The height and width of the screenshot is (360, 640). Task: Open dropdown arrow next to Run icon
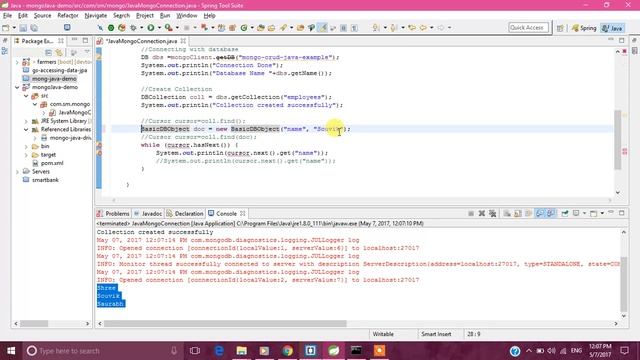click(159, 28)
